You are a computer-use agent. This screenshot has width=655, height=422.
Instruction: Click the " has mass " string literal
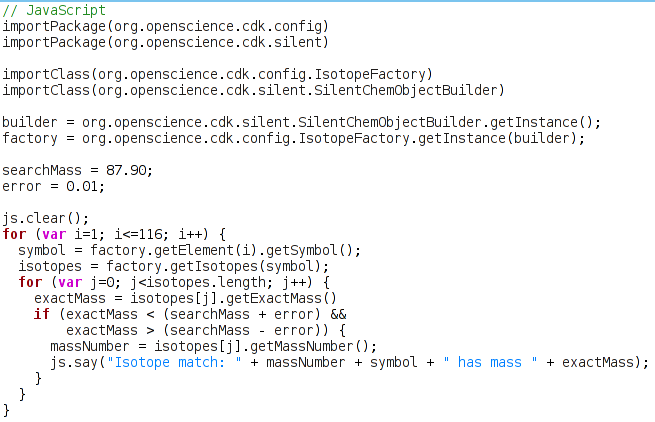tap(489, 362)
